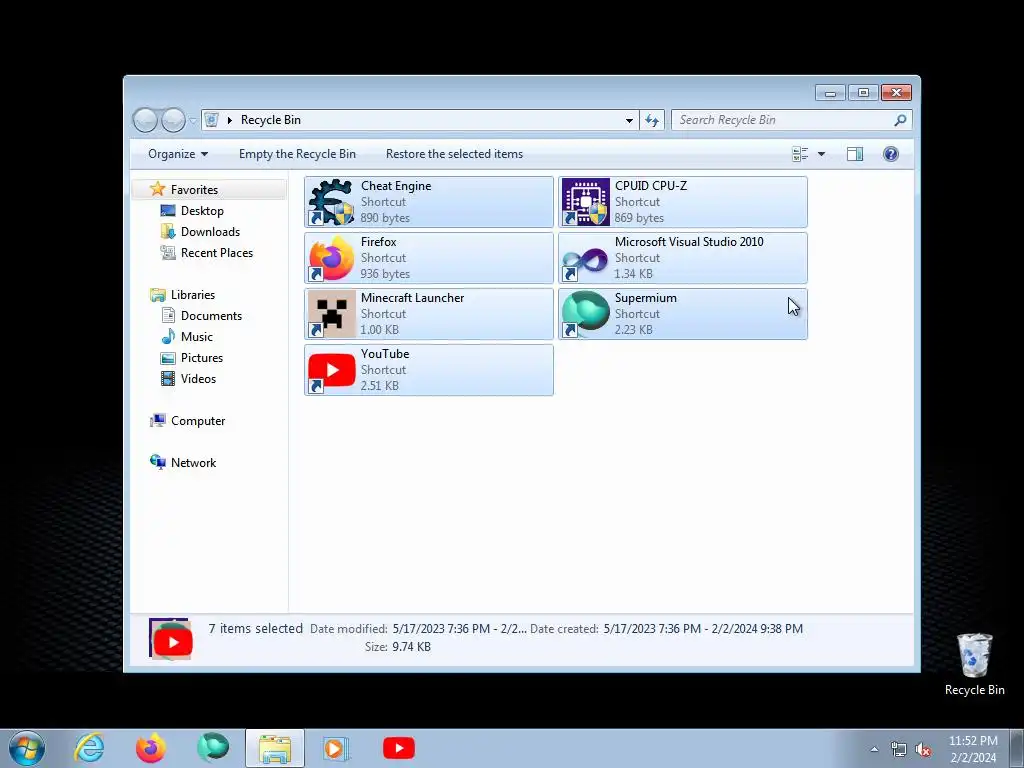This screenshot has width=1024, height=768.
Task: Open the Windows Start button
Action: [27, 748]
